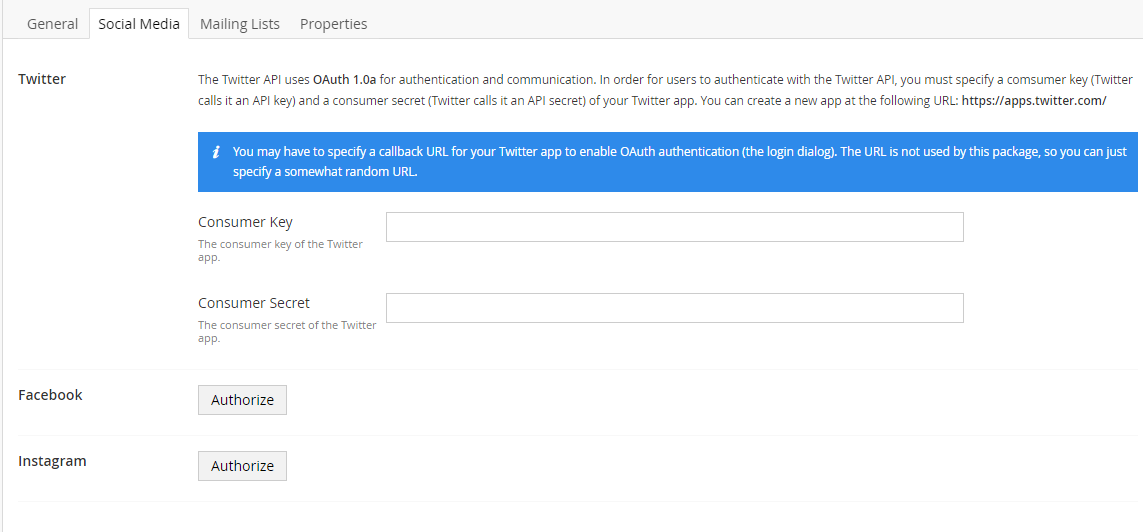Follow the https://apps.twitter.com/ link
1143x532 pixels.
click(1034, 101)
